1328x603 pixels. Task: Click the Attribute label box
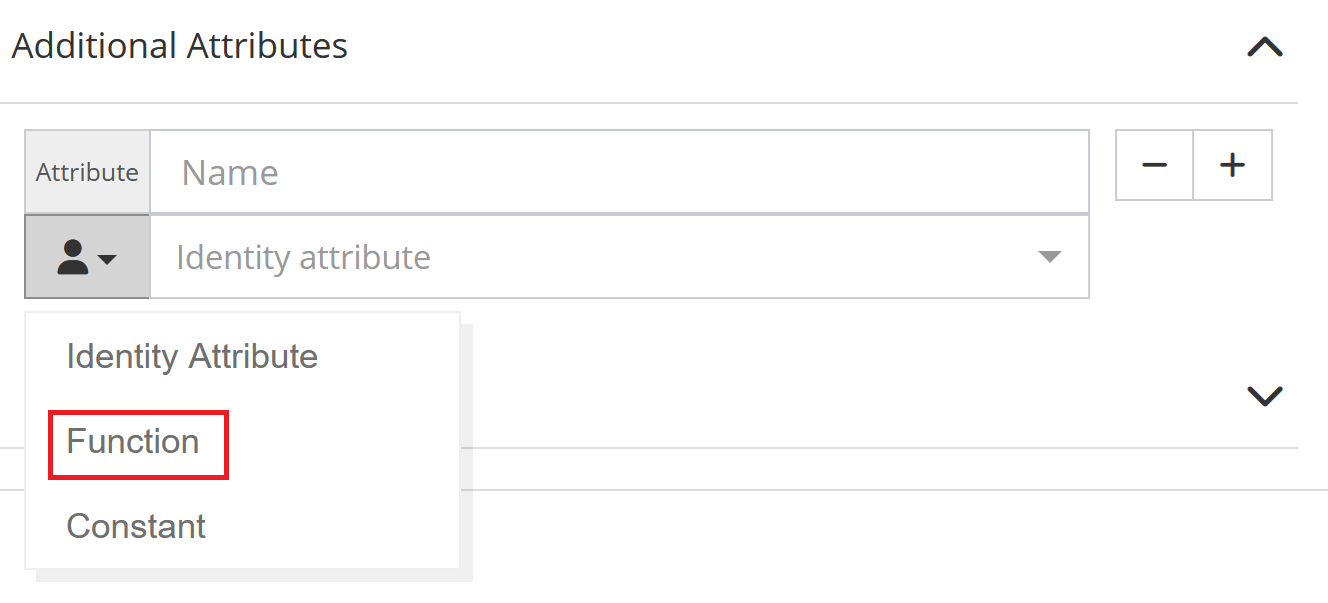pos(87,172)
